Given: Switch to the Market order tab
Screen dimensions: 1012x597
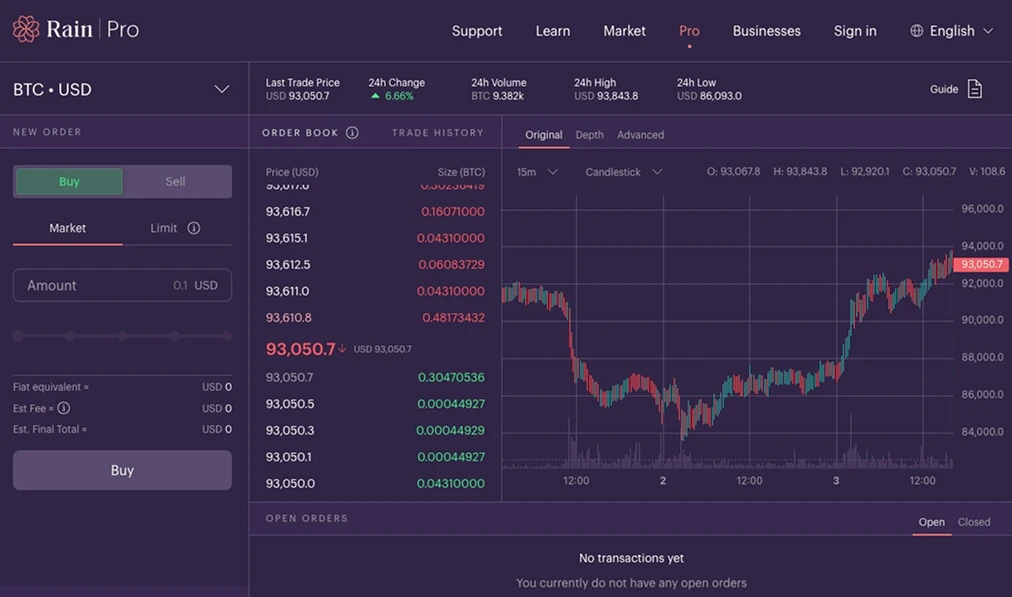Looking at the screenshot, I should coord(67,228).
